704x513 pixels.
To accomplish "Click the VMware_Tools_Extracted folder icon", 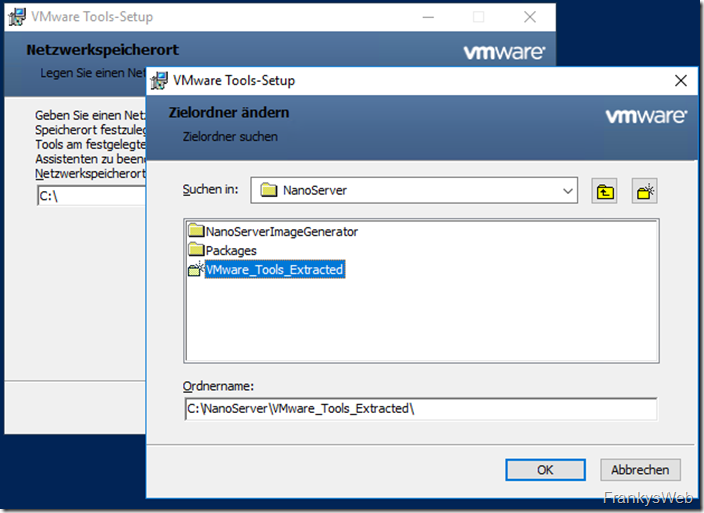I will [x=196, y=270].
